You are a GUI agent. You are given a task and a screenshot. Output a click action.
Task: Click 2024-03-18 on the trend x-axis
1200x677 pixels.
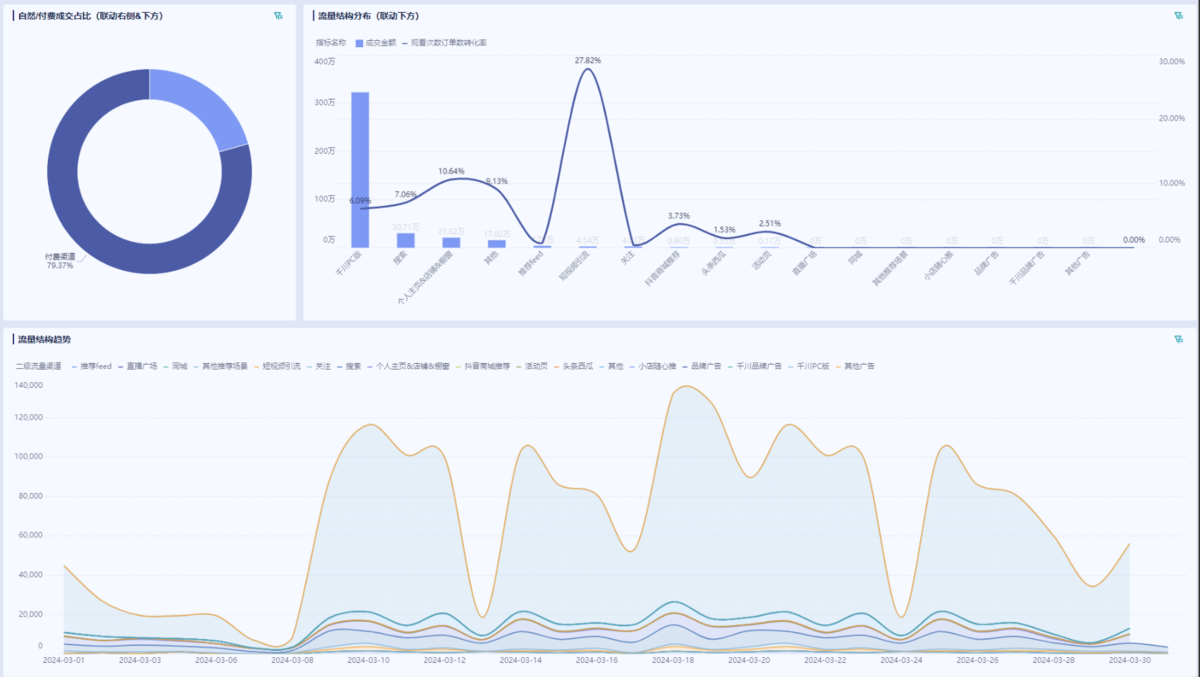click(676, 660)
